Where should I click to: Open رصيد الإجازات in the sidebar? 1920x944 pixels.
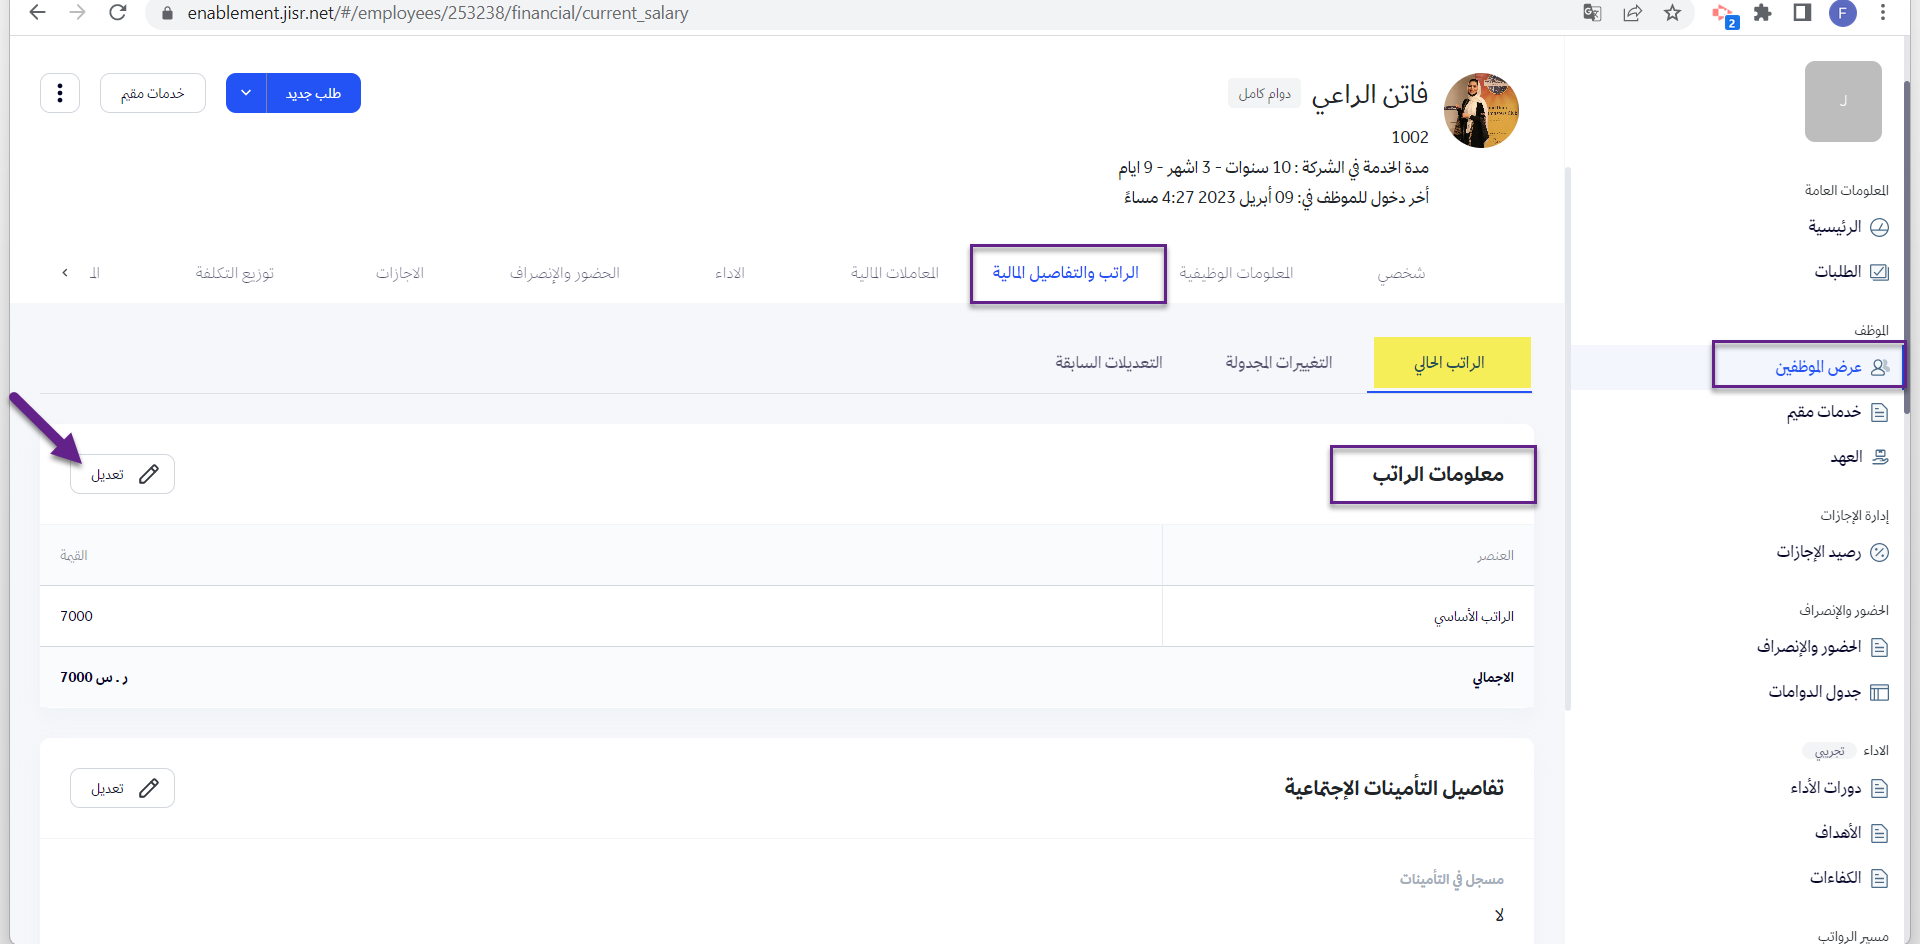pos(1831,552)
